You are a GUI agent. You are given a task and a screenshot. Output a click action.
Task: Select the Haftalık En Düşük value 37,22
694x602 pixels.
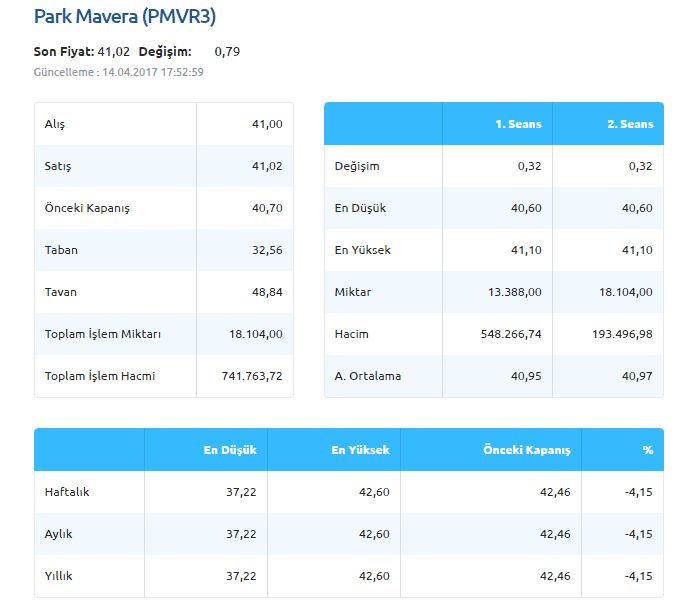click(x=241, y=492)
